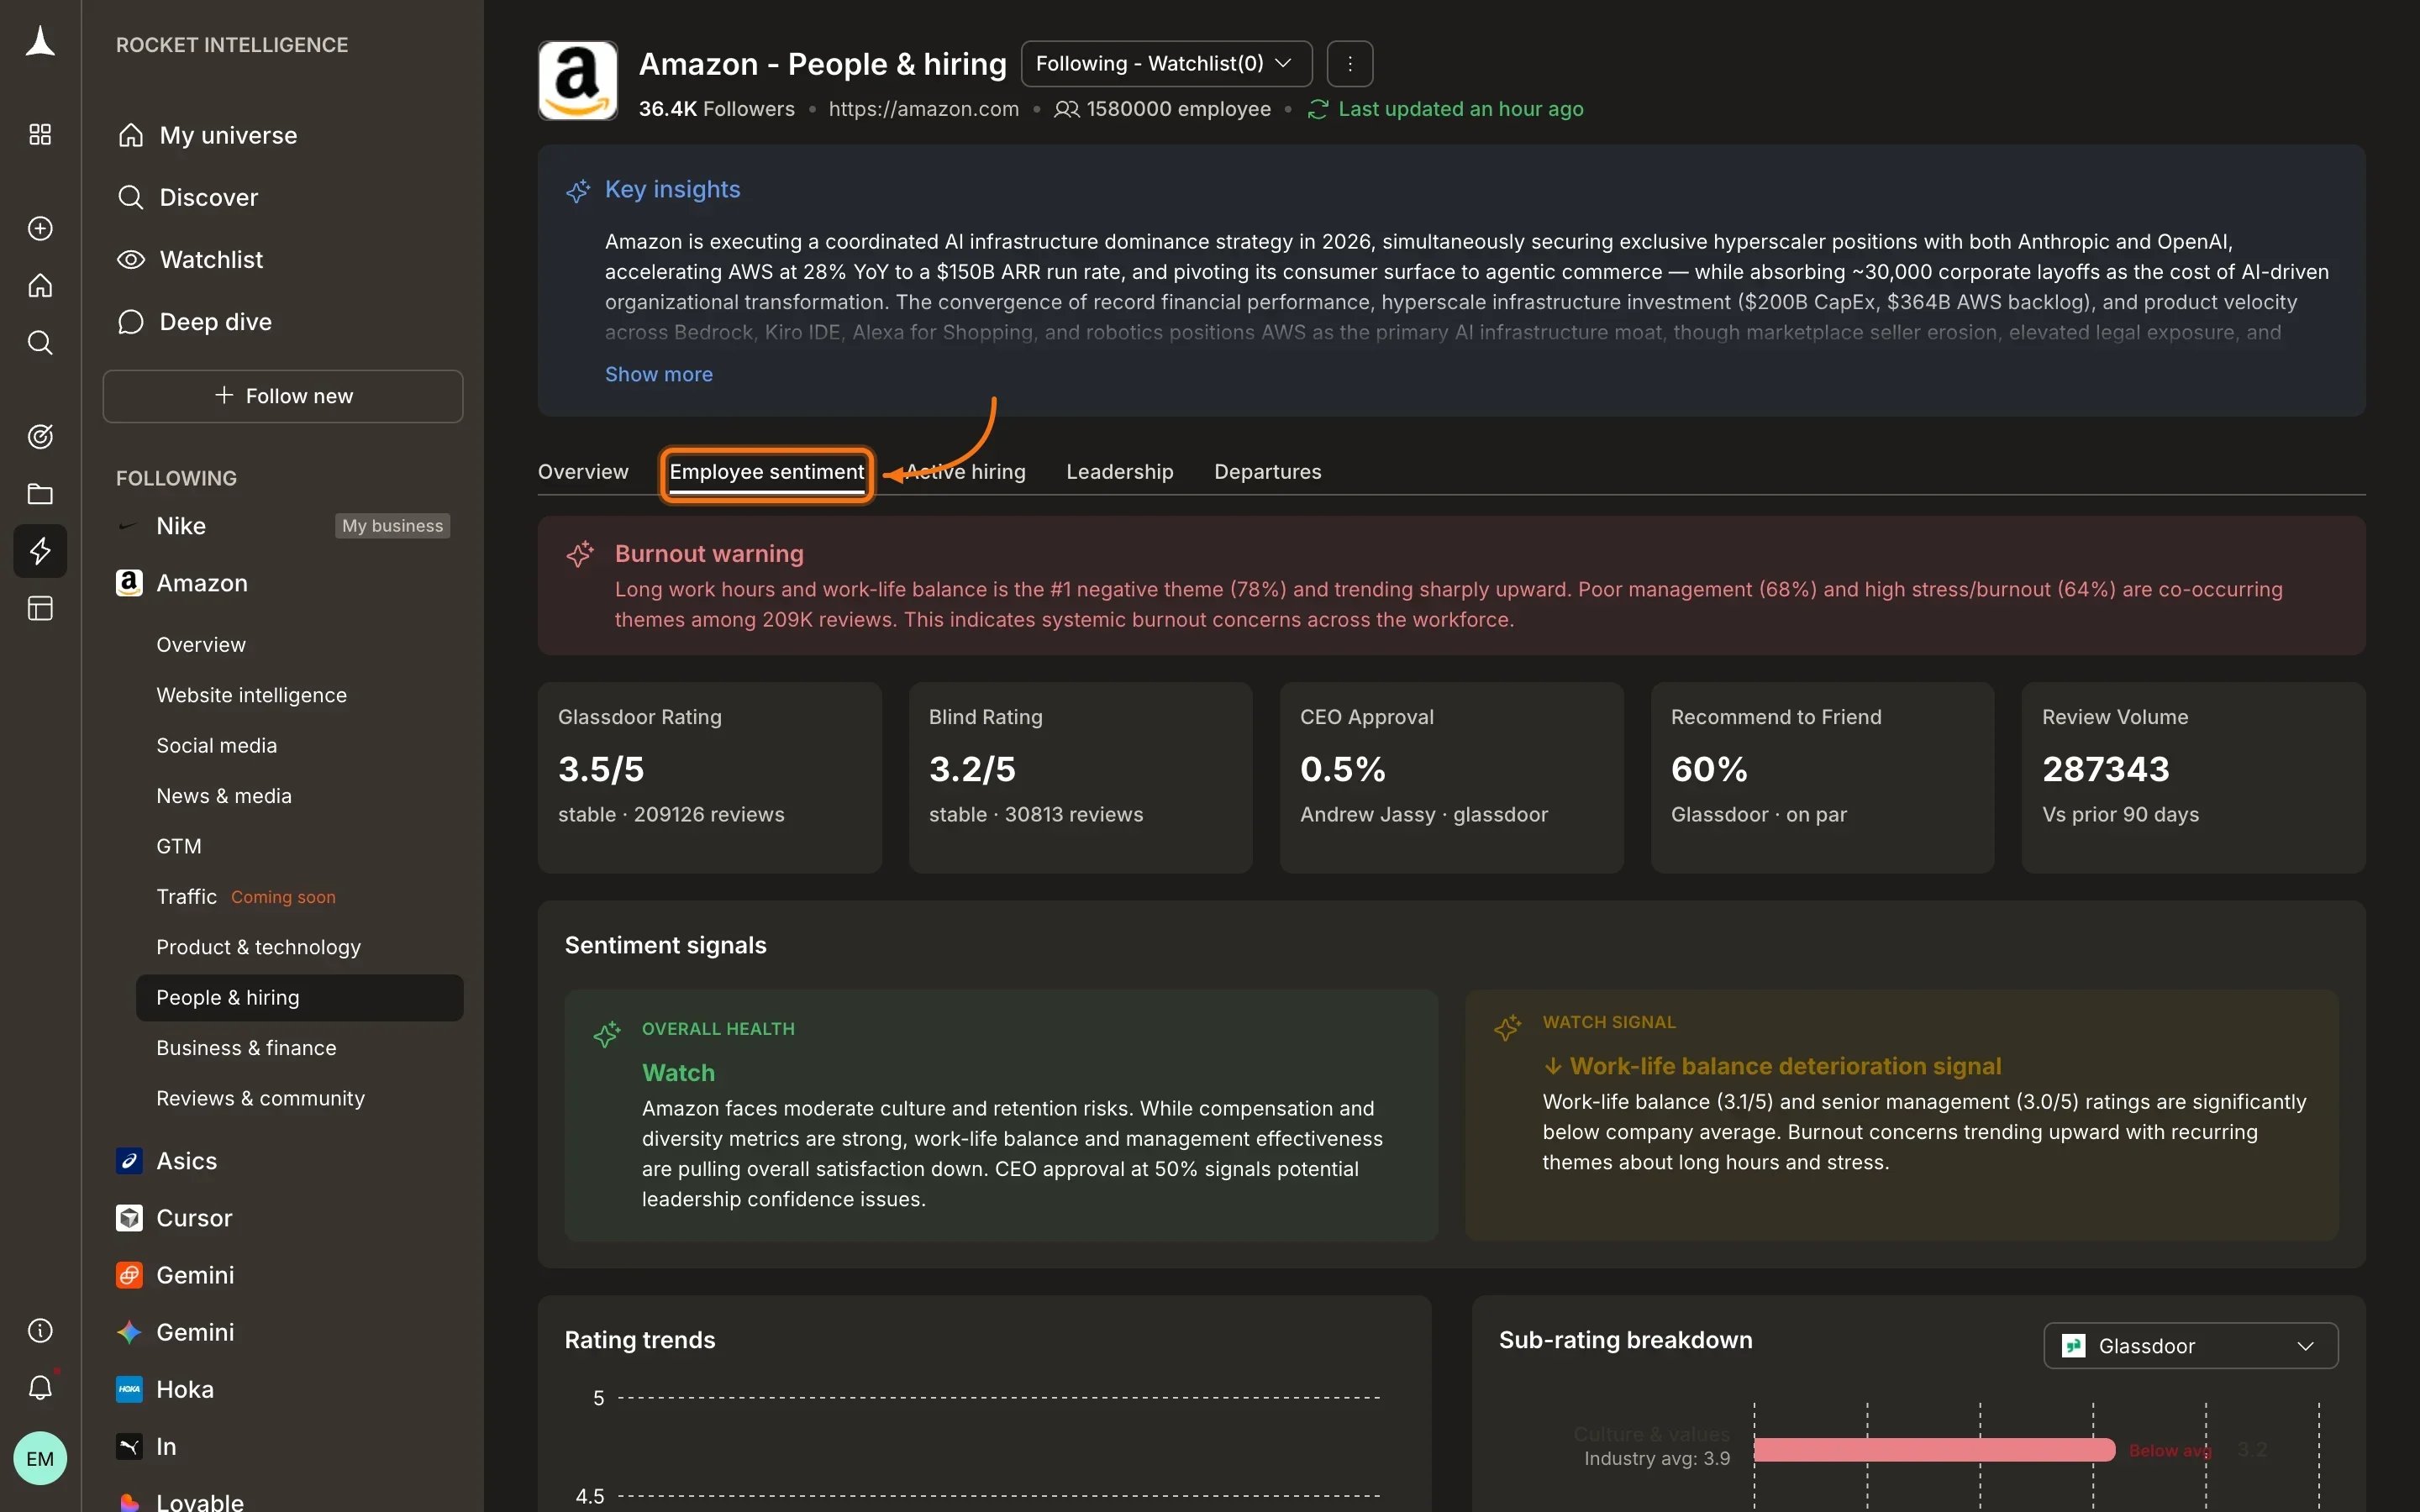Open Deep dive in sidebar
The height and width of the screenshot is (1512, 2420).
(x=194, y=322)
